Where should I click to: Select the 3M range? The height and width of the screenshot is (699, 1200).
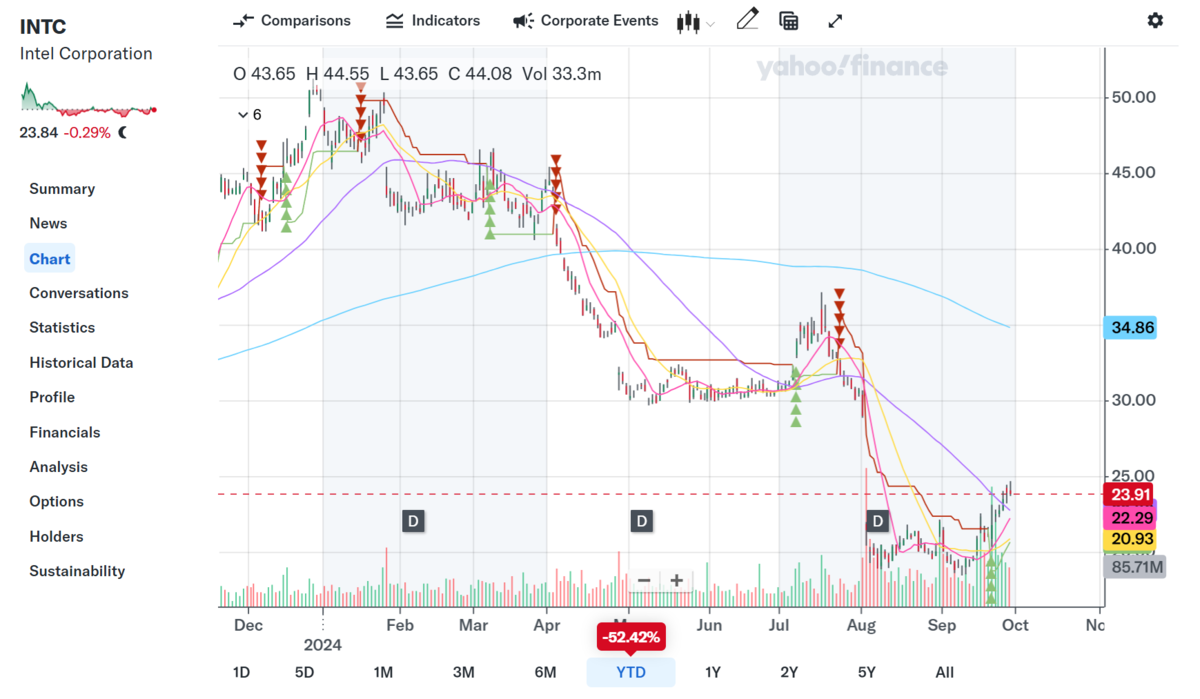click(463, 672)
